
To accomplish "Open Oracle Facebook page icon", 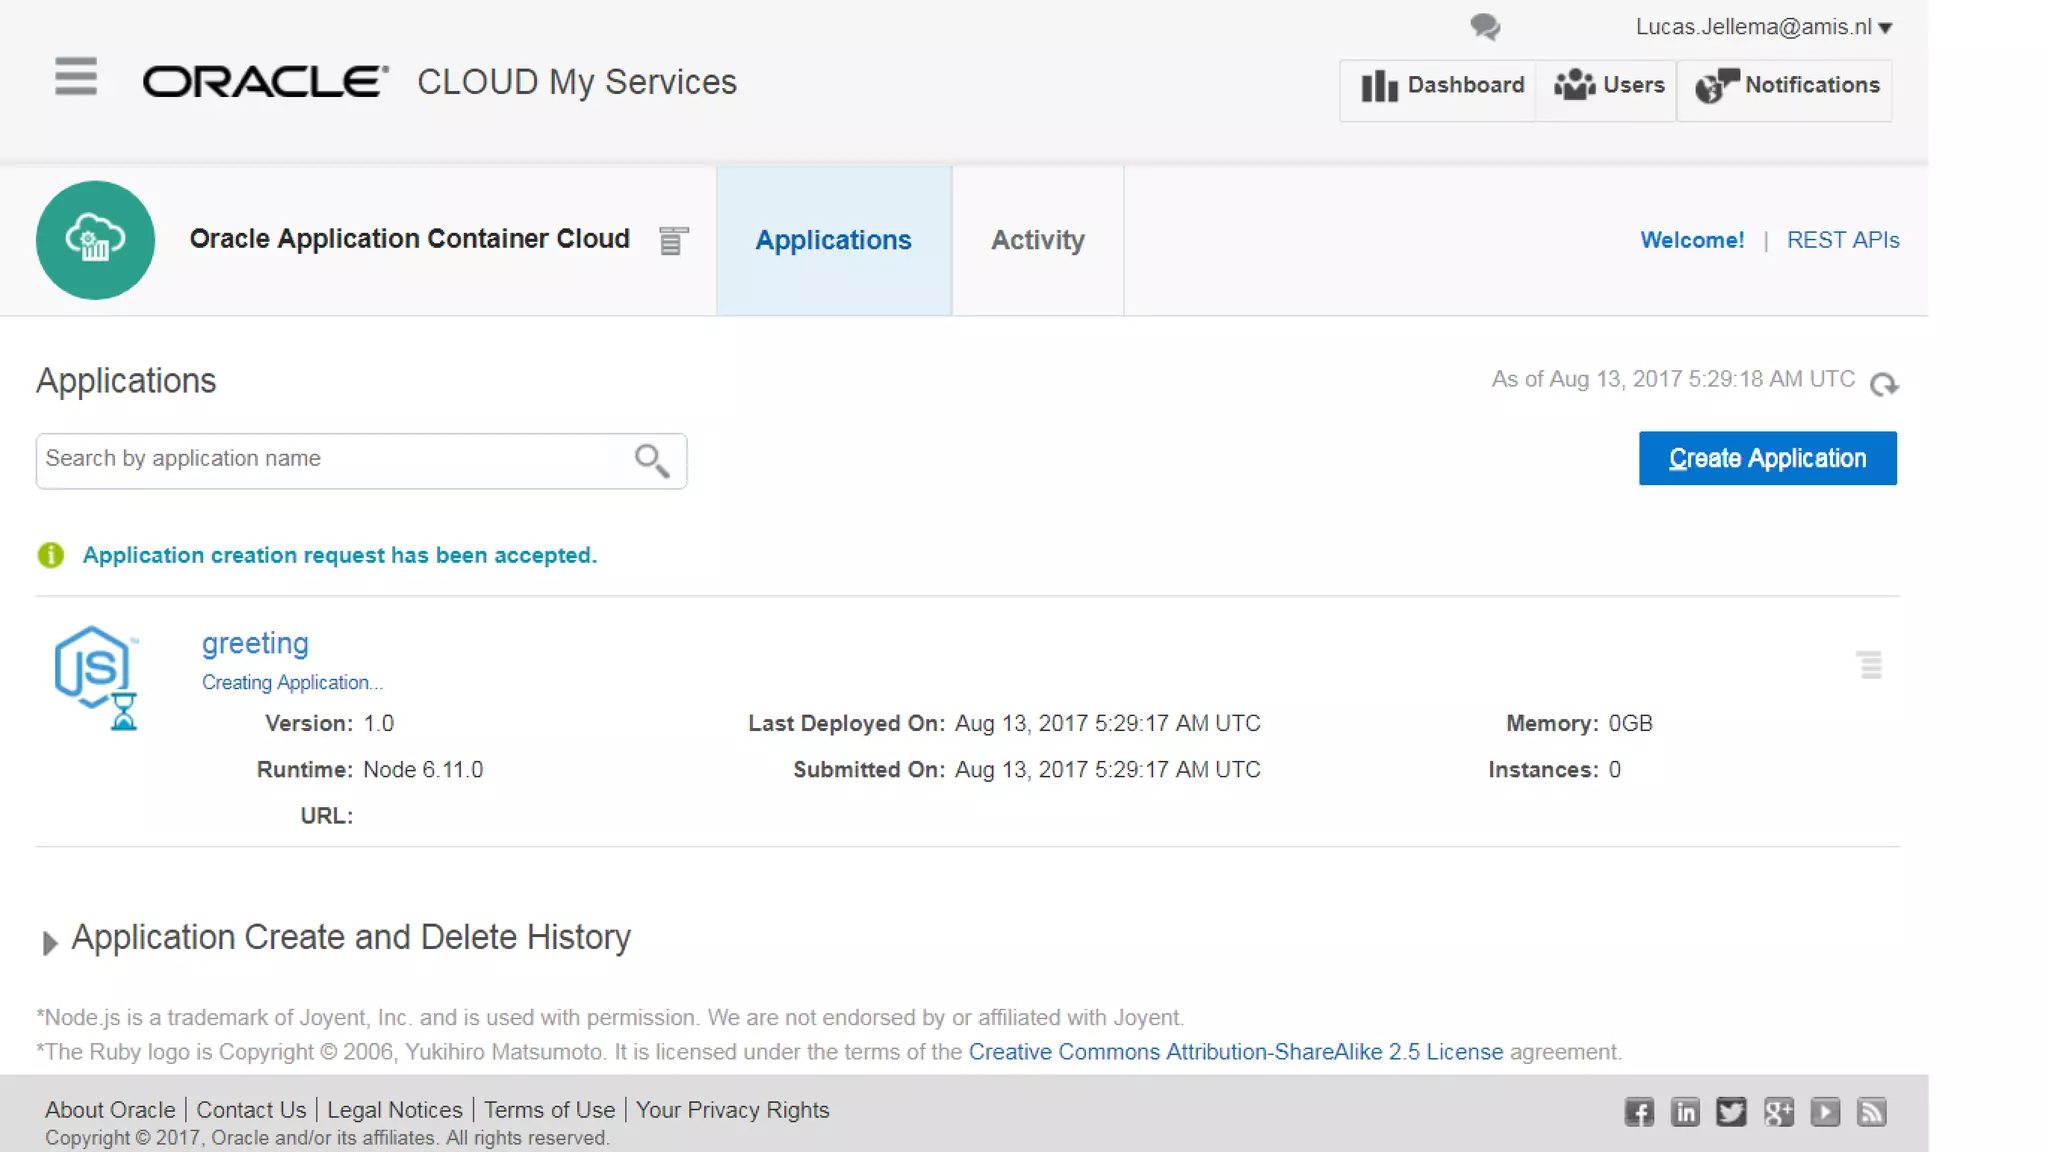I will click(1639, 1112).
